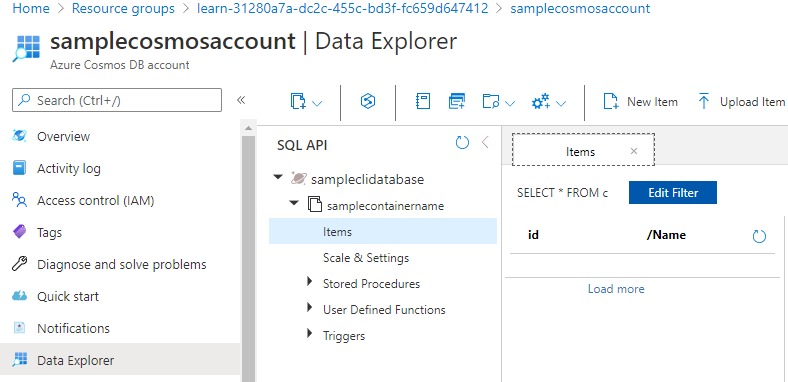
Task: Click the Notifications page icon
Action: [19, 328]
